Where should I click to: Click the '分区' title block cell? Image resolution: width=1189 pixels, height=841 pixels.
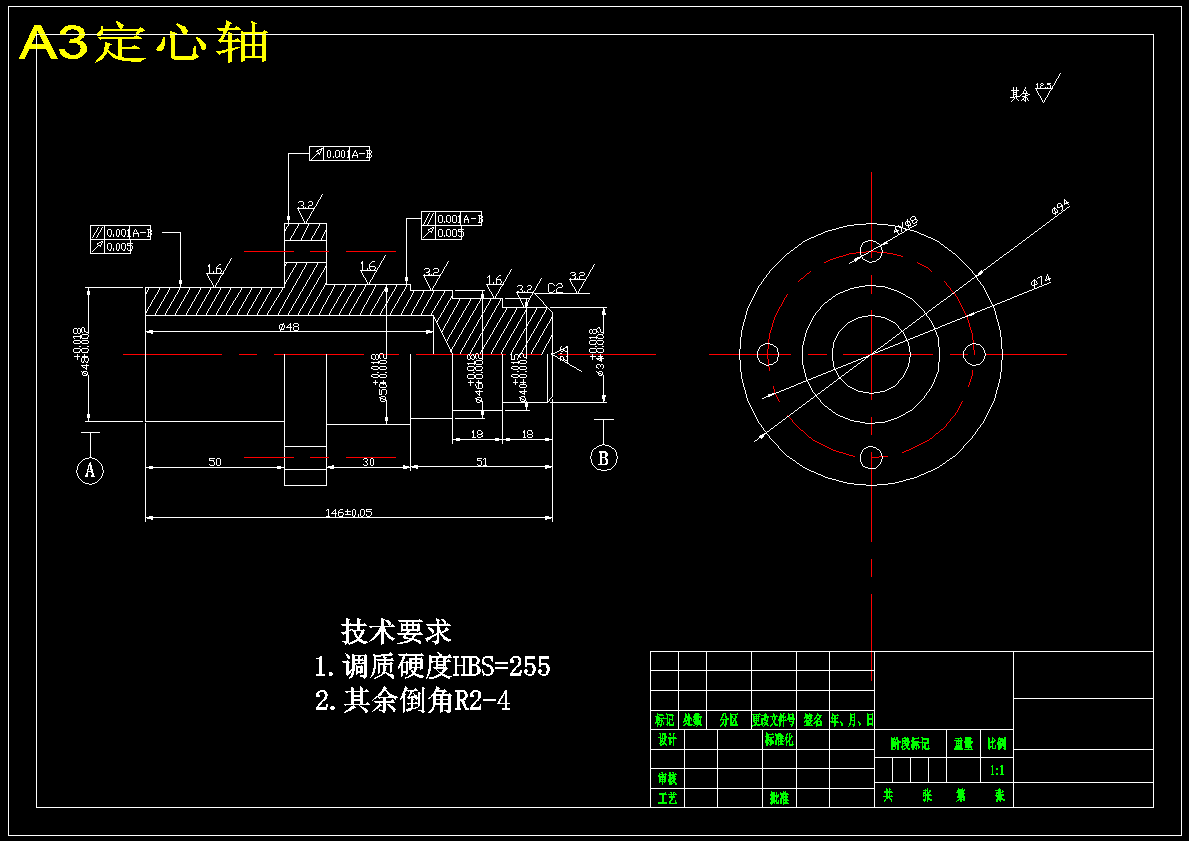[x=729, y=720]
